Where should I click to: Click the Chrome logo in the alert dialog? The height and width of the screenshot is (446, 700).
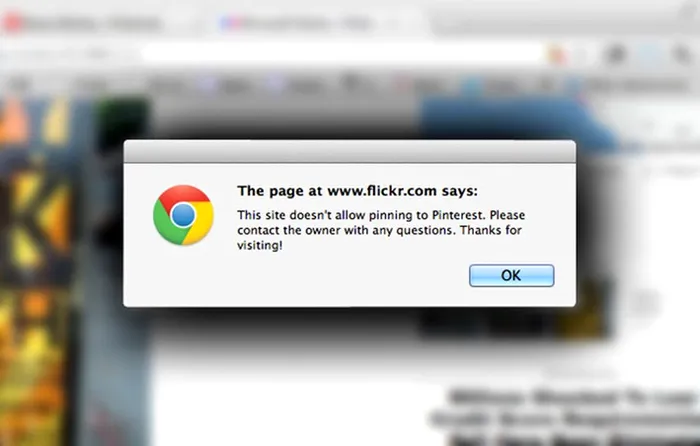tap(183, 215)
